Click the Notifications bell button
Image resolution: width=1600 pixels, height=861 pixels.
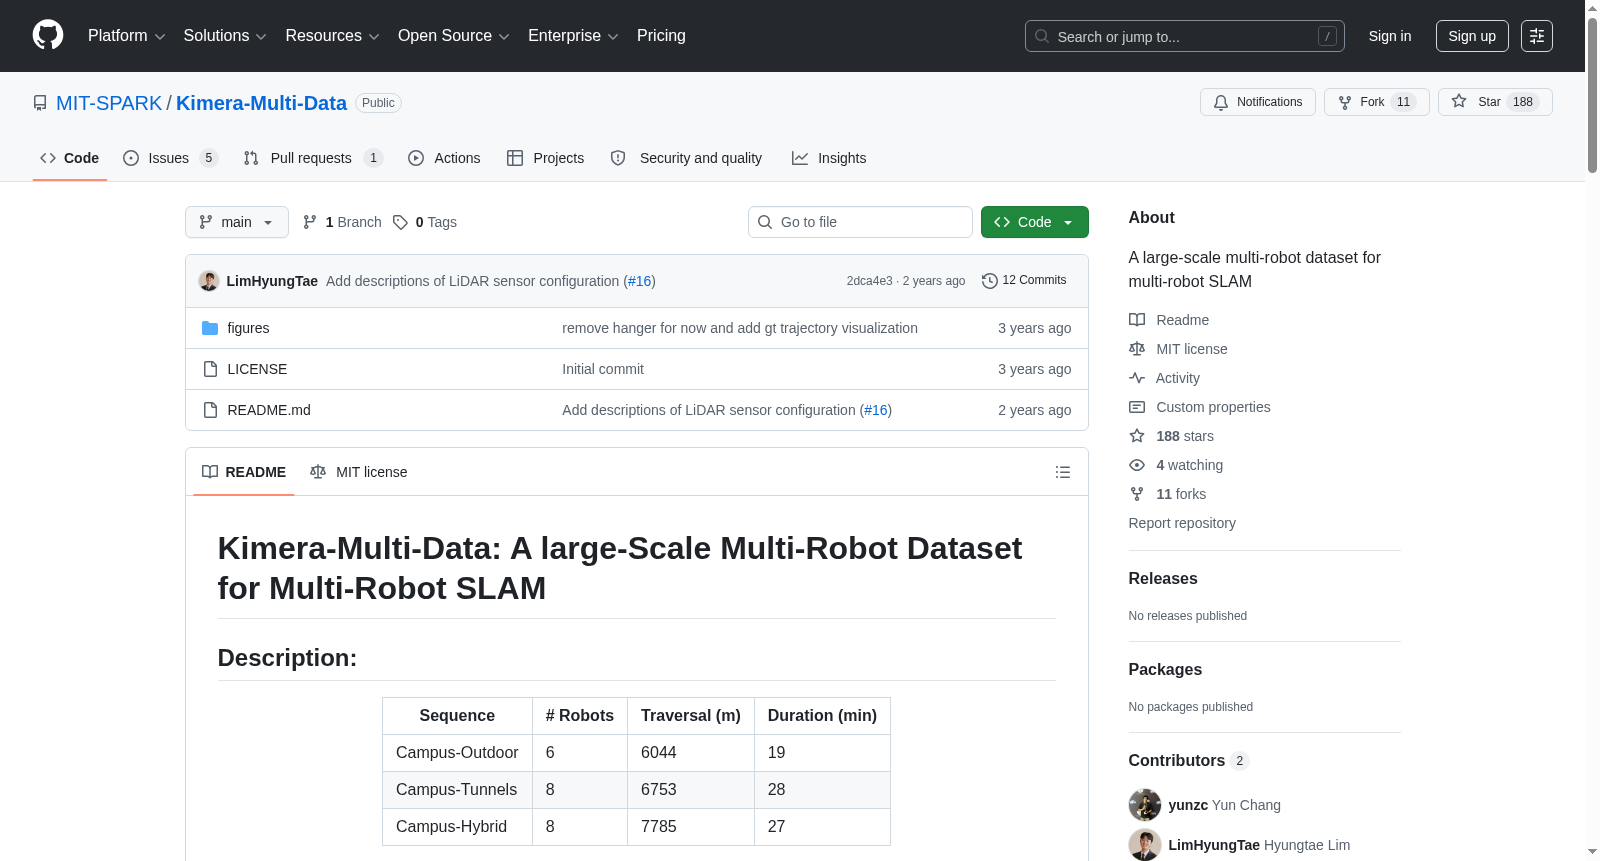pos(1258,102)
